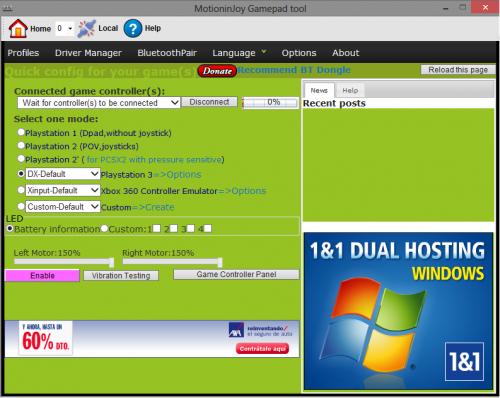Click Reload this page button

pyautogui.click(x=458, y=70)
